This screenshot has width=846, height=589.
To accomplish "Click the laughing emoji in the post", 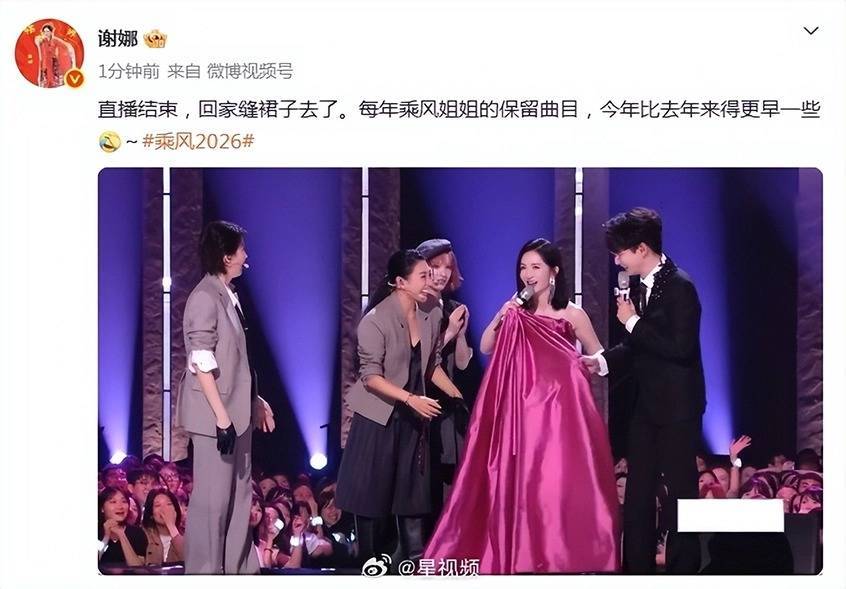I will tap(110, 142).
